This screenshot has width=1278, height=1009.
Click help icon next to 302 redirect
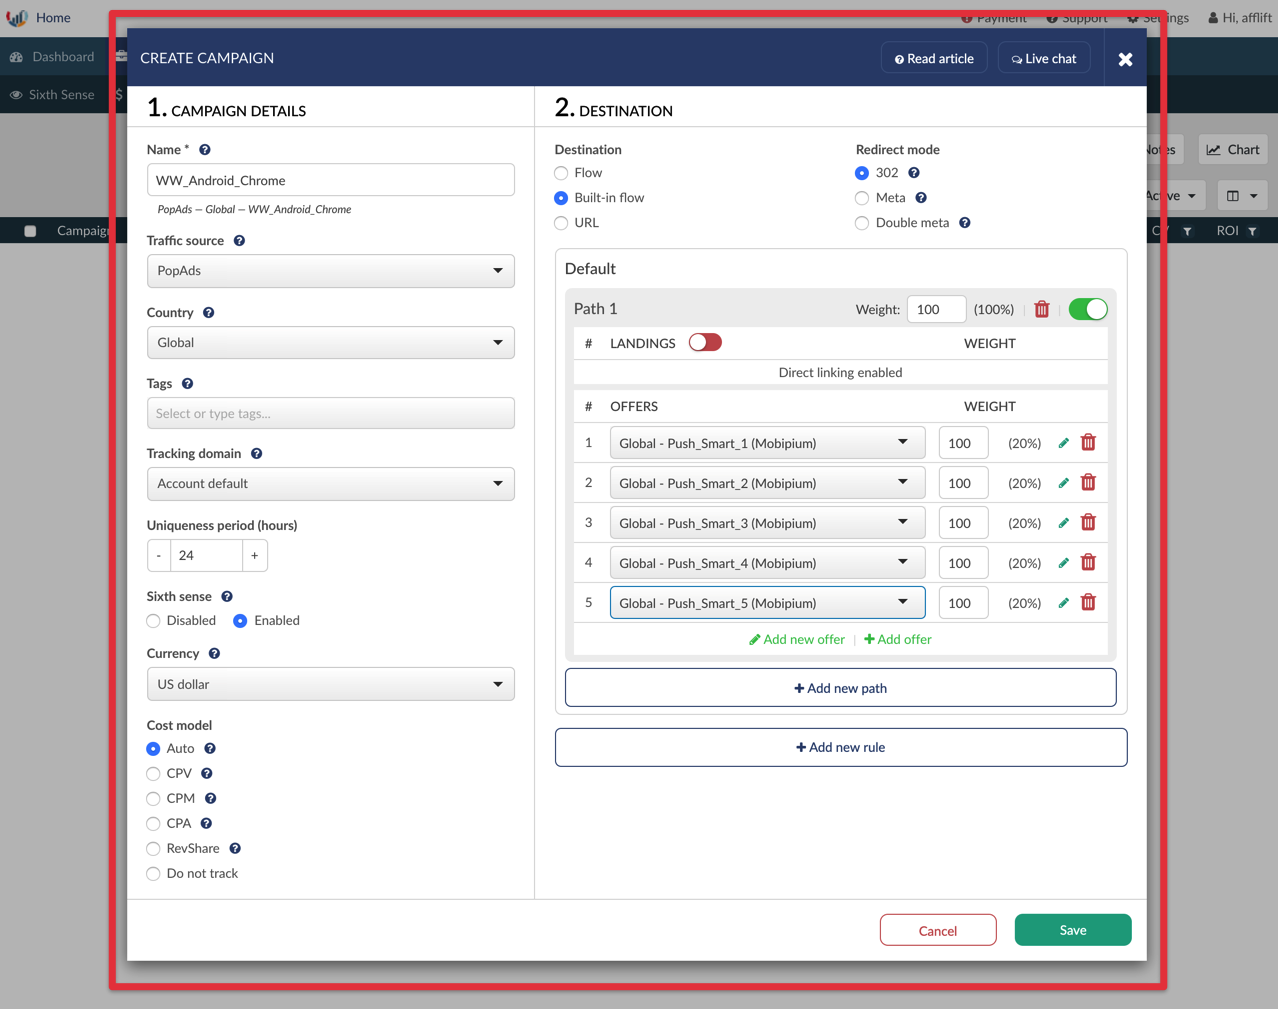tap(914, 173)
